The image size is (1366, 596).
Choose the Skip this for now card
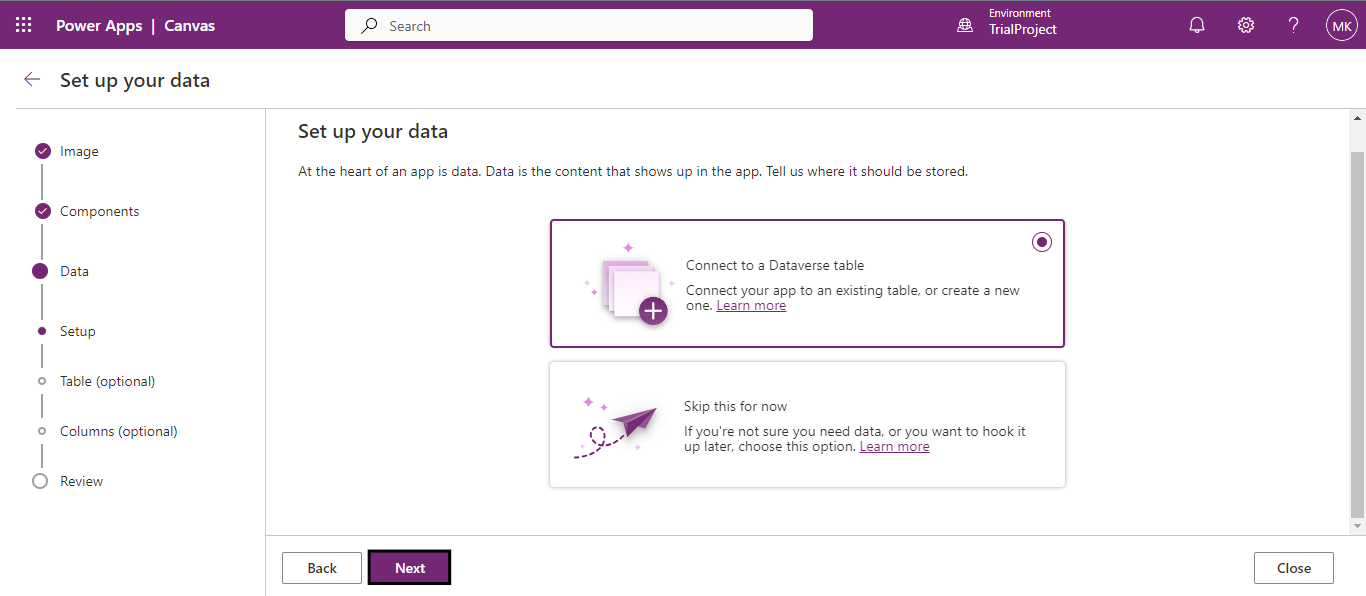pyautogui.click(x=807, y=424)
